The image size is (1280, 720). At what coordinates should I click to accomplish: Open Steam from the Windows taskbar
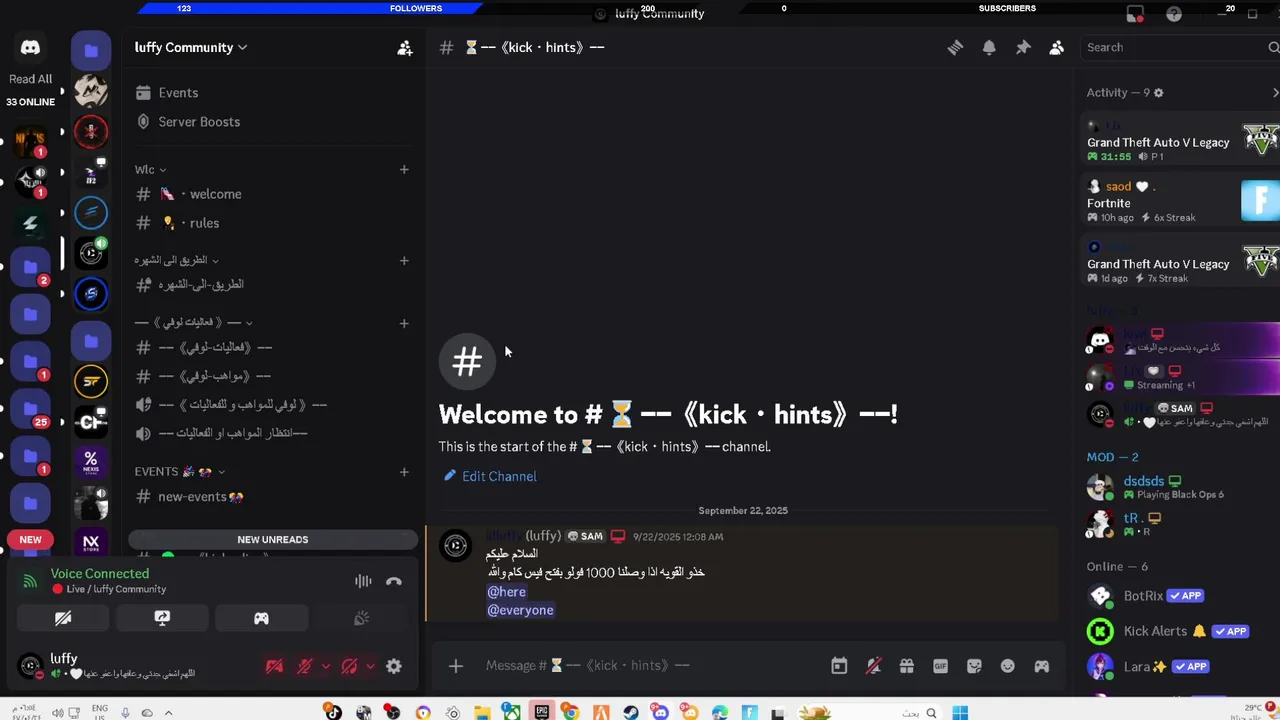point(631,713)
